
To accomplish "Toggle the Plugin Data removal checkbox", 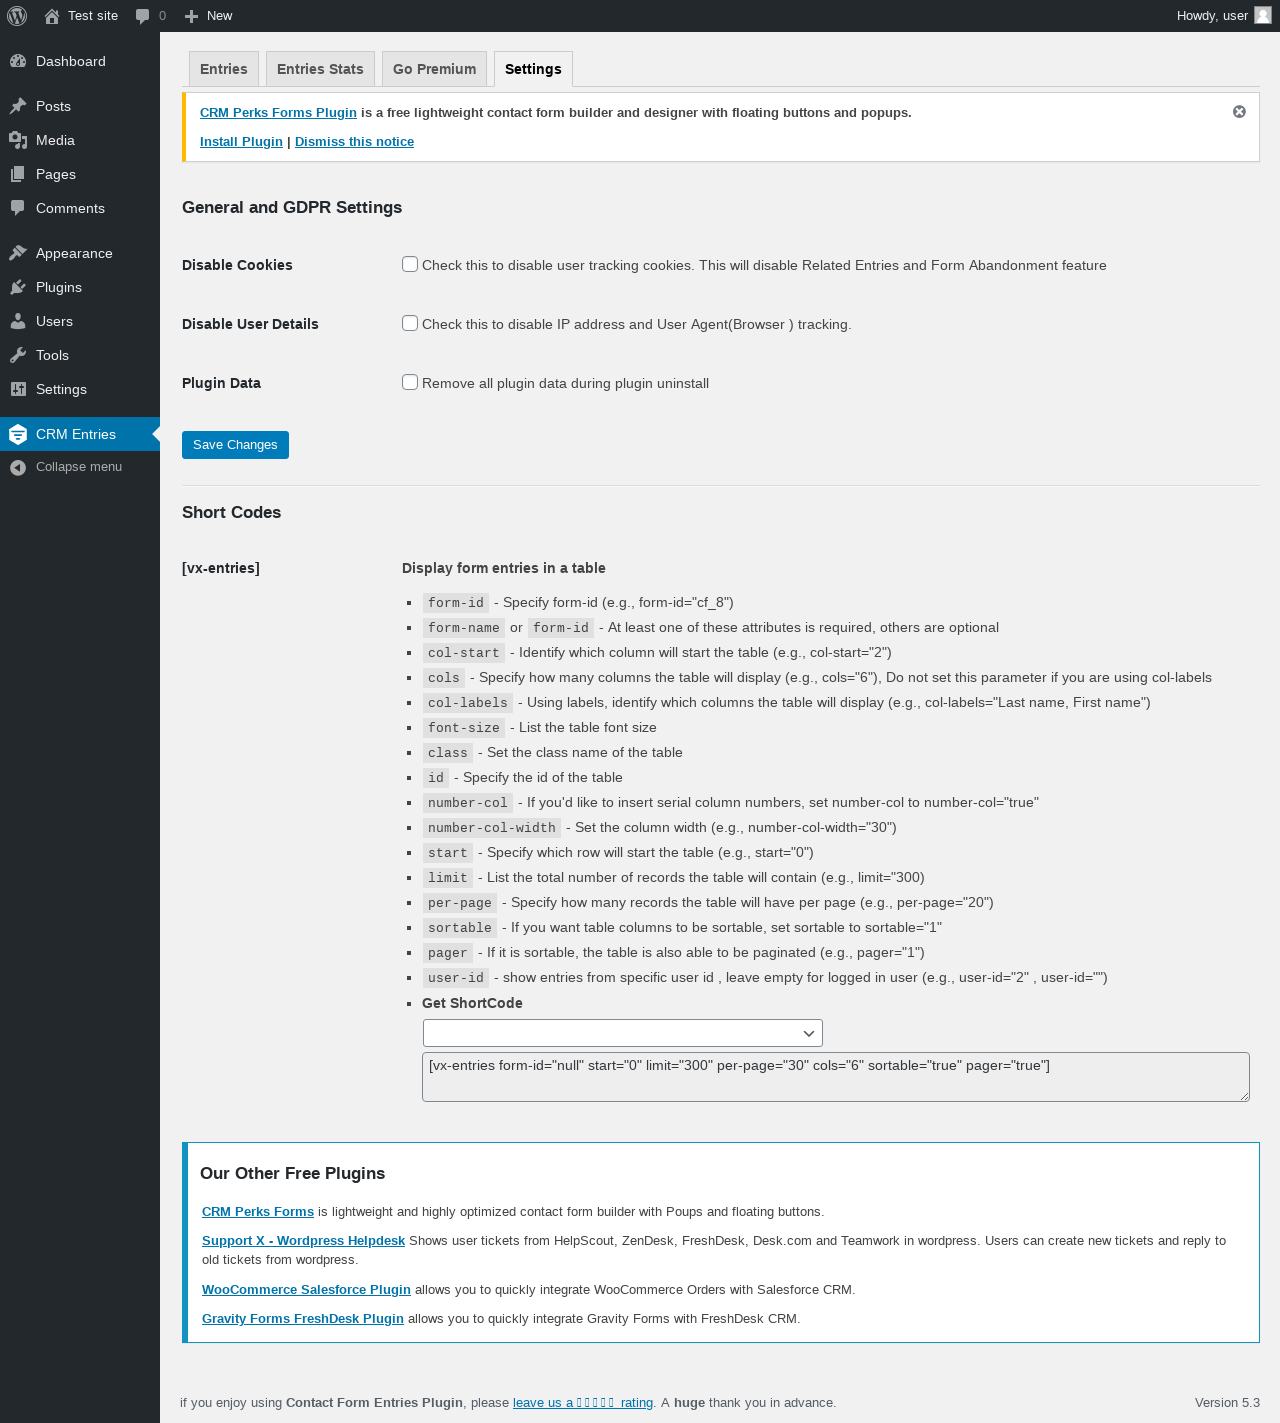I will (410, 382).
